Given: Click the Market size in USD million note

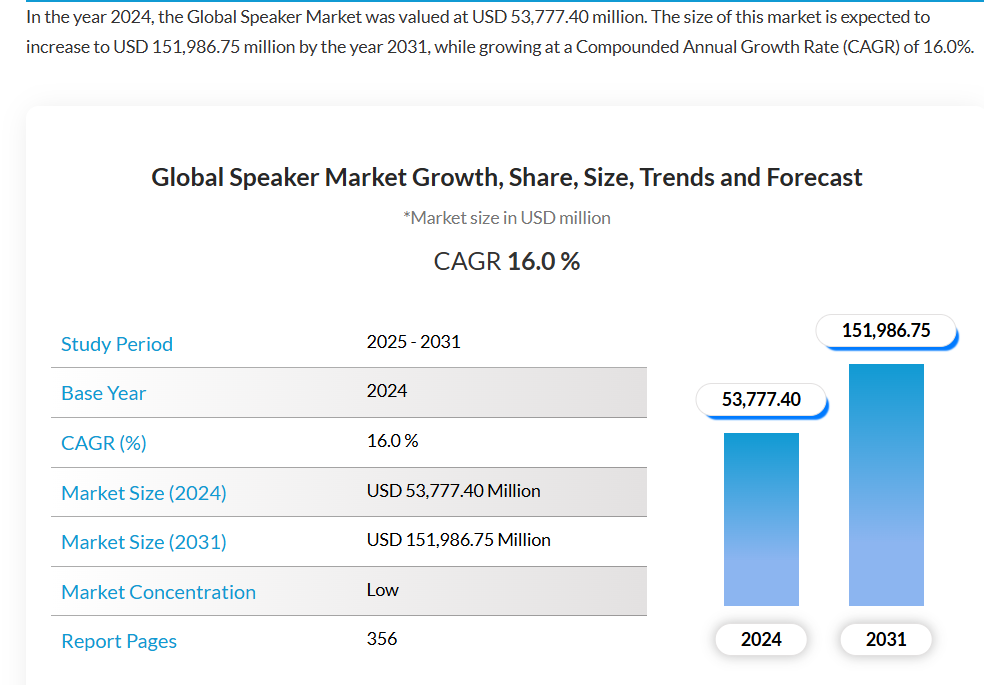Looking at the screenshot, I should 507,218.
